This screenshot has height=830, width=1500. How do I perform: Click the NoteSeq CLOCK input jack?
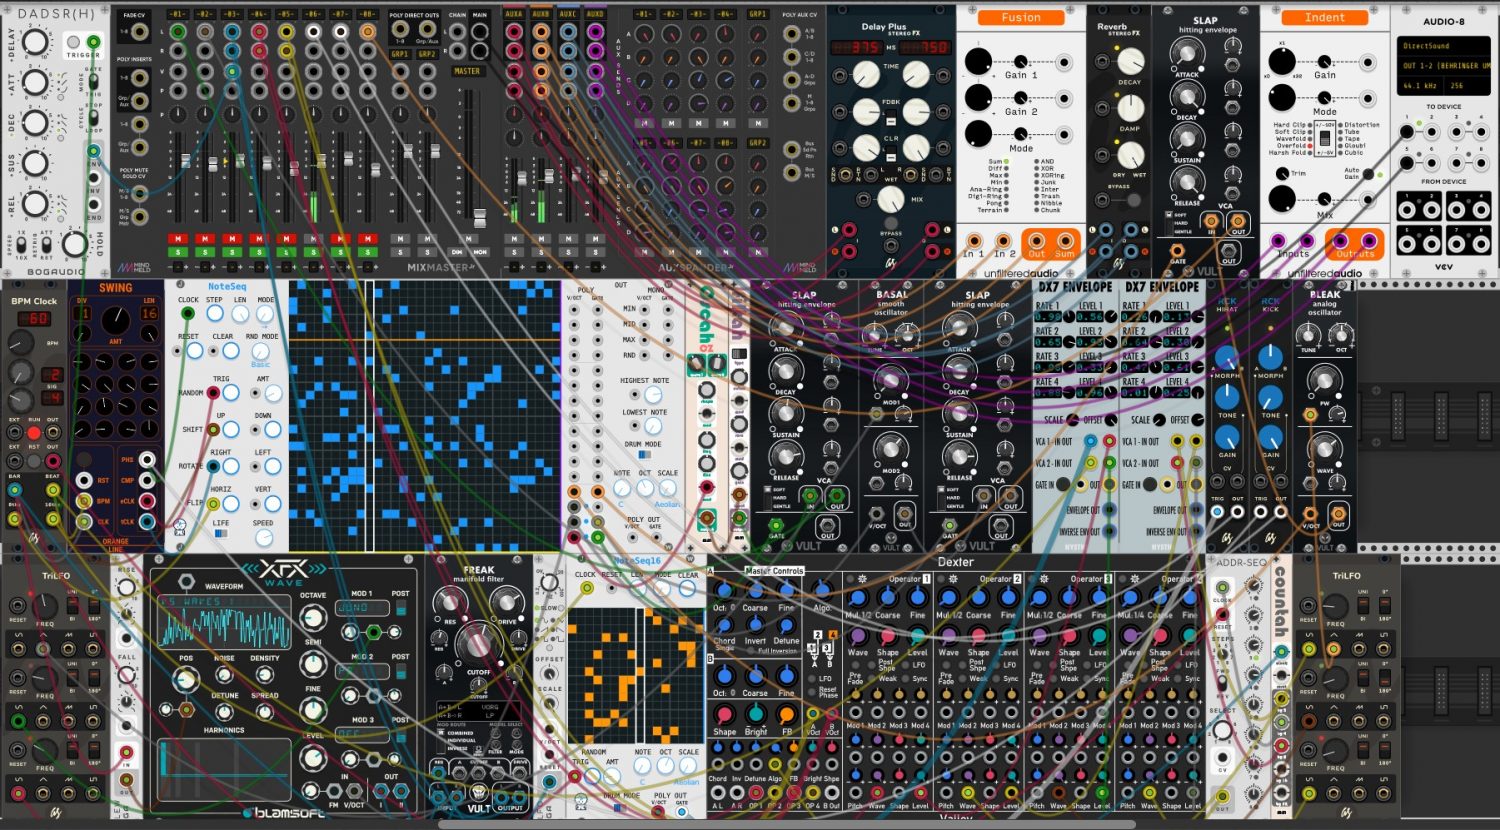(x=188, y=314)
